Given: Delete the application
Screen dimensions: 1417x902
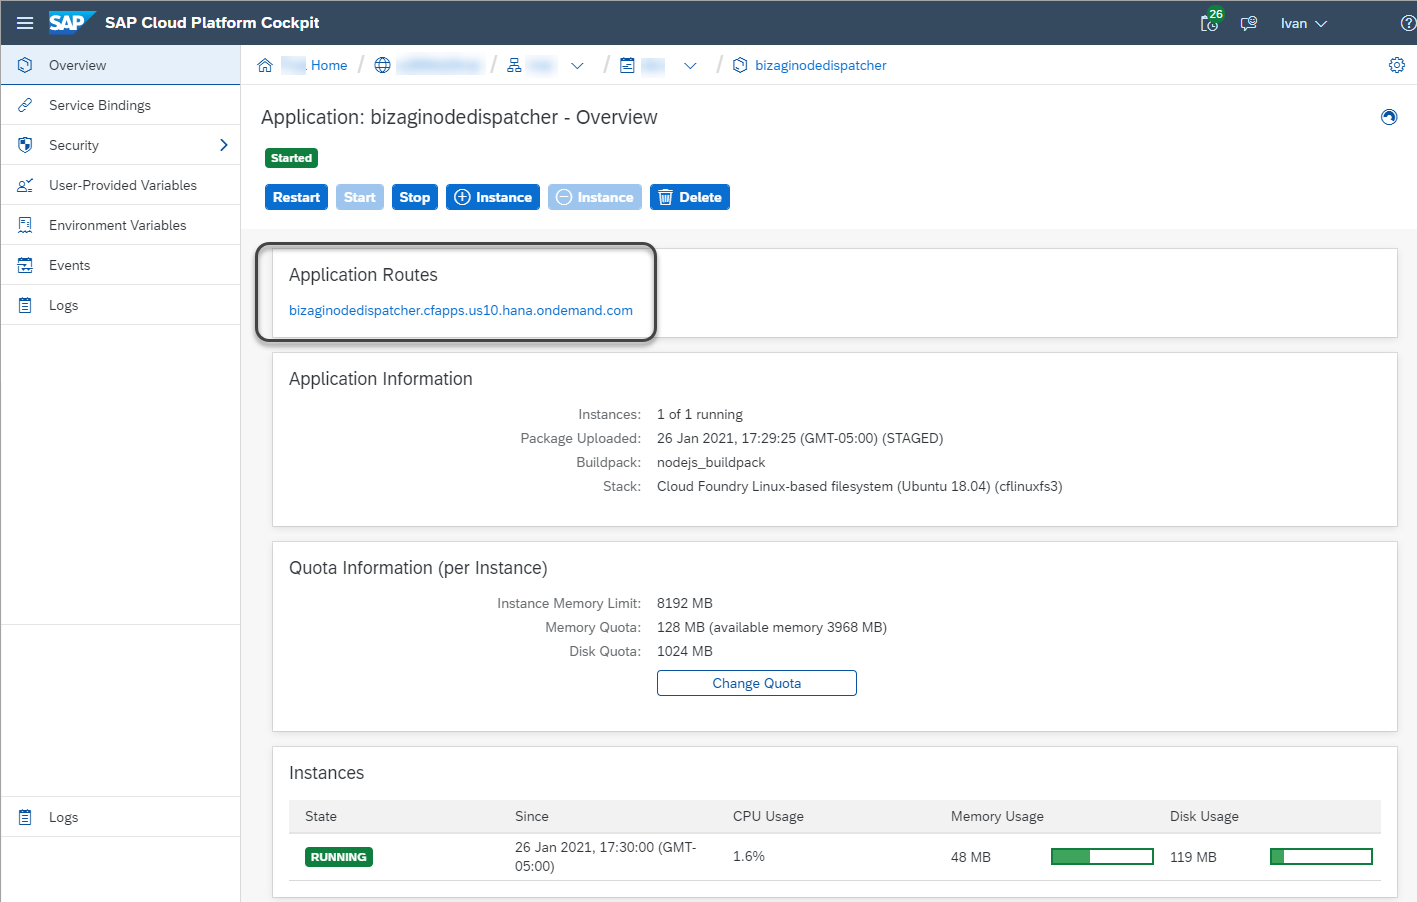Looking at the screenshot, I should click(690, 197).
